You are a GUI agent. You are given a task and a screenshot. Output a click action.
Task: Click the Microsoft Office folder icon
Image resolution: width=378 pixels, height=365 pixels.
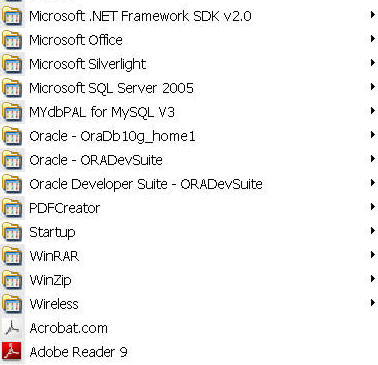tap(12, 40)
